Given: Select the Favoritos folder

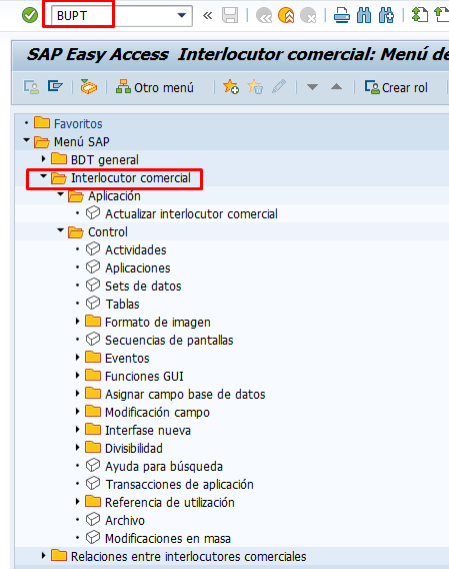Looking at the screenshot, I should click(78, 124).
